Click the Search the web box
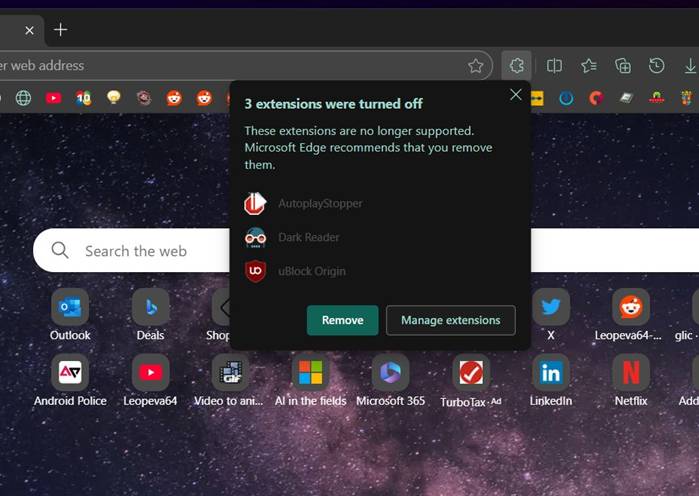The image size is (699, 496). click(x=140, y=251)
